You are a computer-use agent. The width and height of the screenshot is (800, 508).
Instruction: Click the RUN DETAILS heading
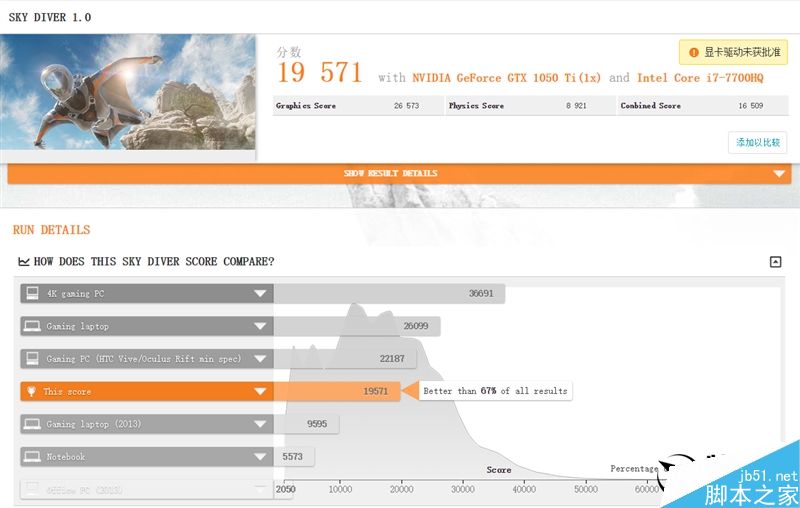click(x=52, y=230)
